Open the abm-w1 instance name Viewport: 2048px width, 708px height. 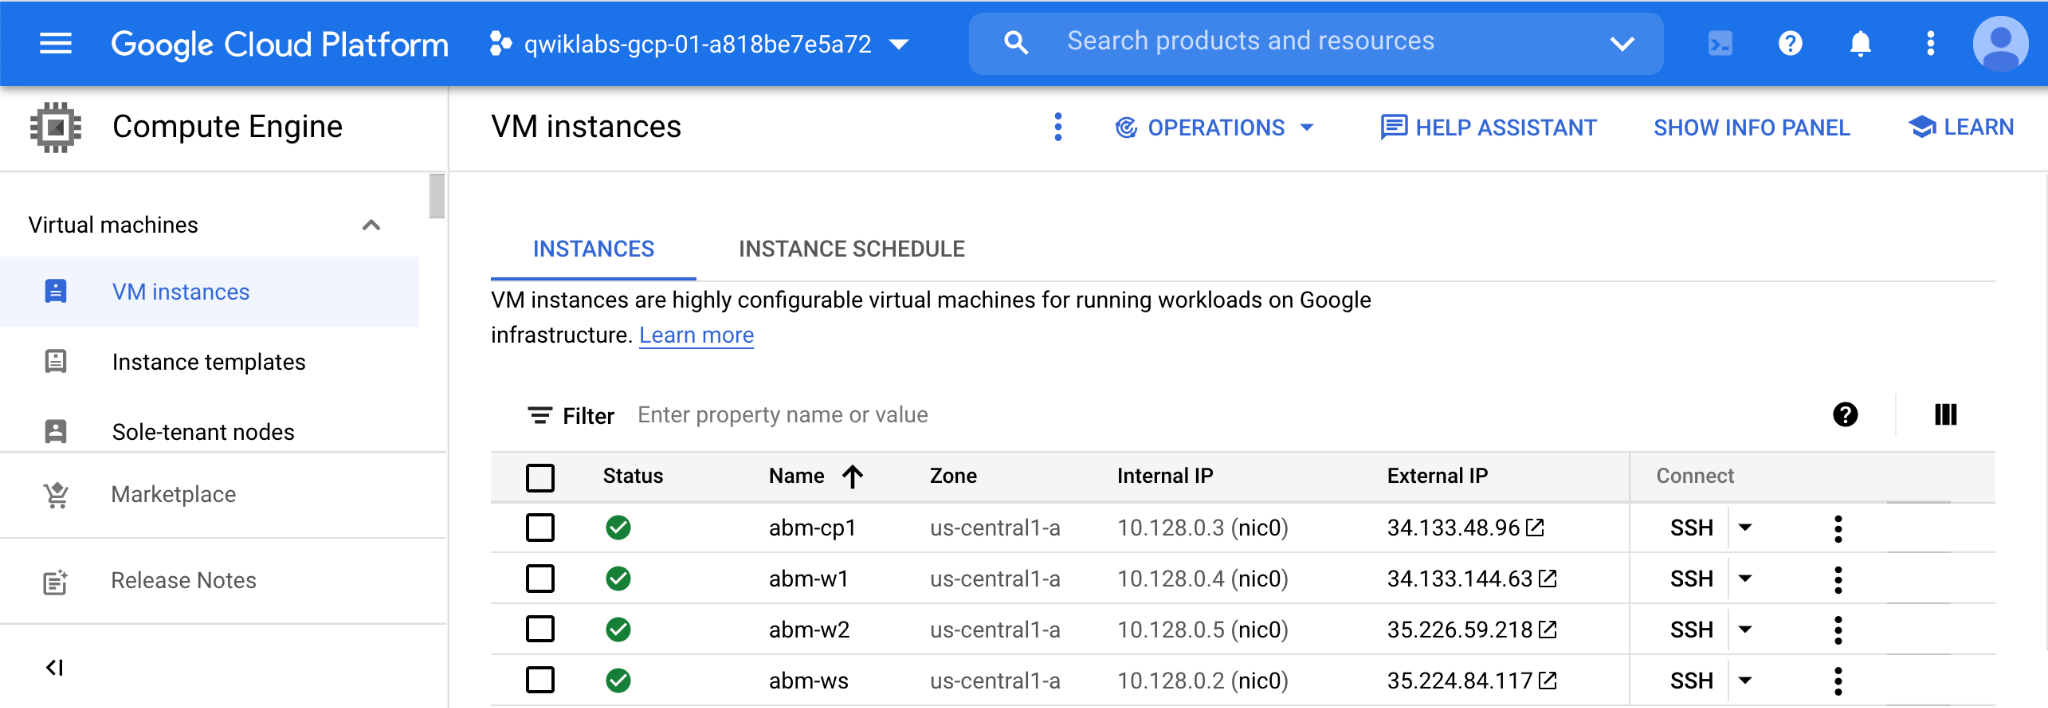coord(808,579)
